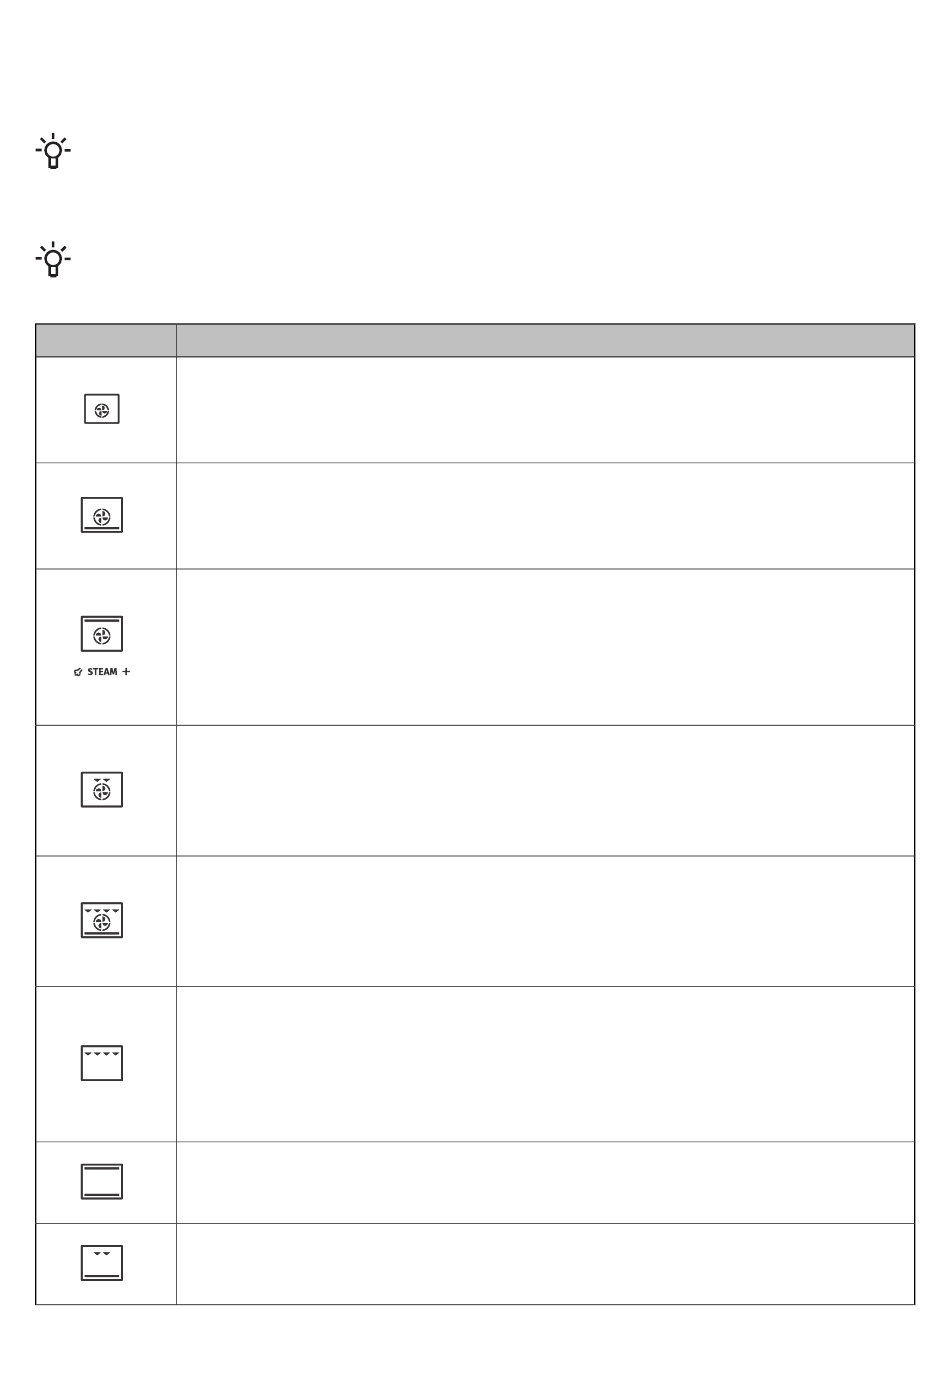Viewport: 950px width, 1383px height.
Task: Select the fan with bottom heat line icon
Action: click(102, 515)
